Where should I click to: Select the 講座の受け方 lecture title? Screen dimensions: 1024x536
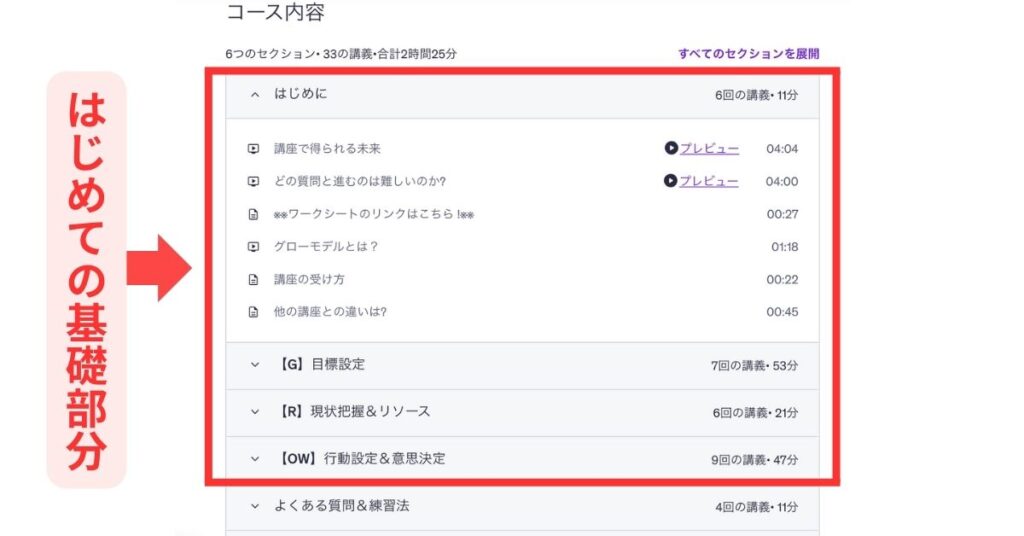click(309, 279)
